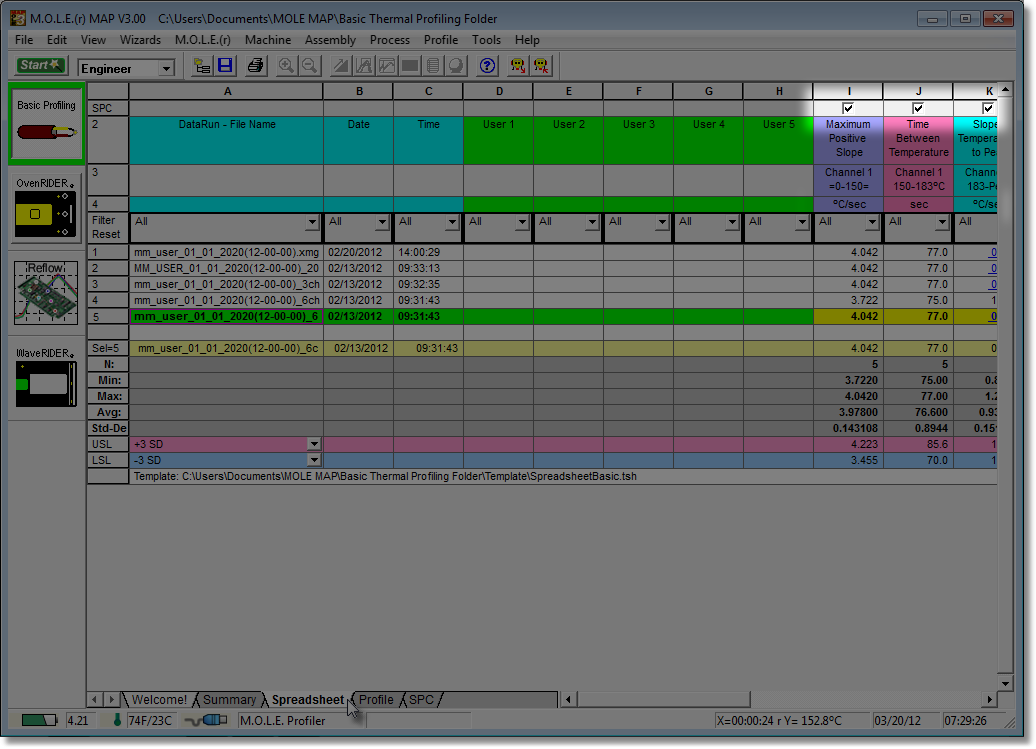
Task: Toggle the SPC checkbox for column I
Action: point(848,108)
